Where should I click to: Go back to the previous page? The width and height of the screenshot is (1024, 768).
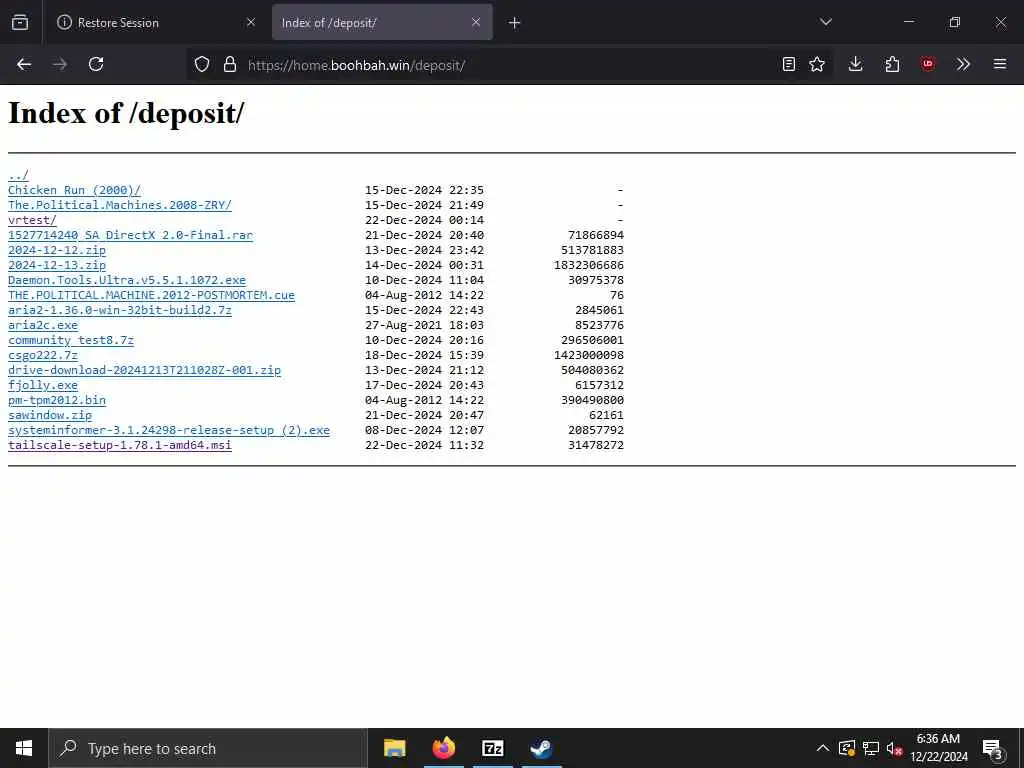[24, 64]
